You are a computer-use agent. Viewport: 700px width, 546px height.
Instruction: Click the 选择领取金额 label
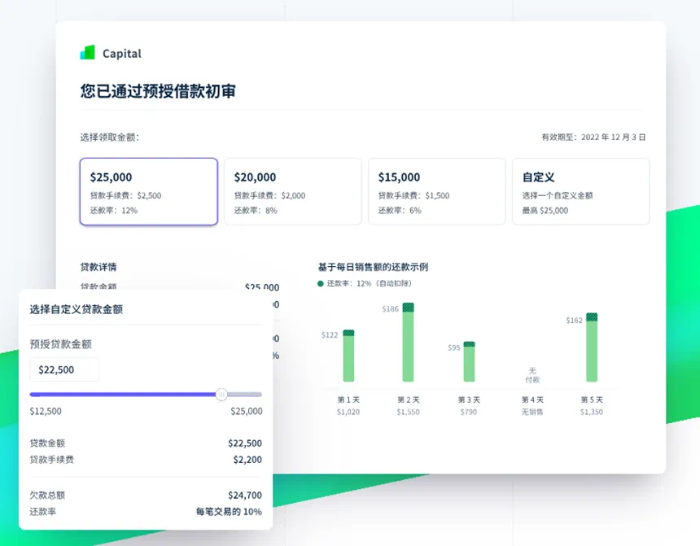click(110, 137)
